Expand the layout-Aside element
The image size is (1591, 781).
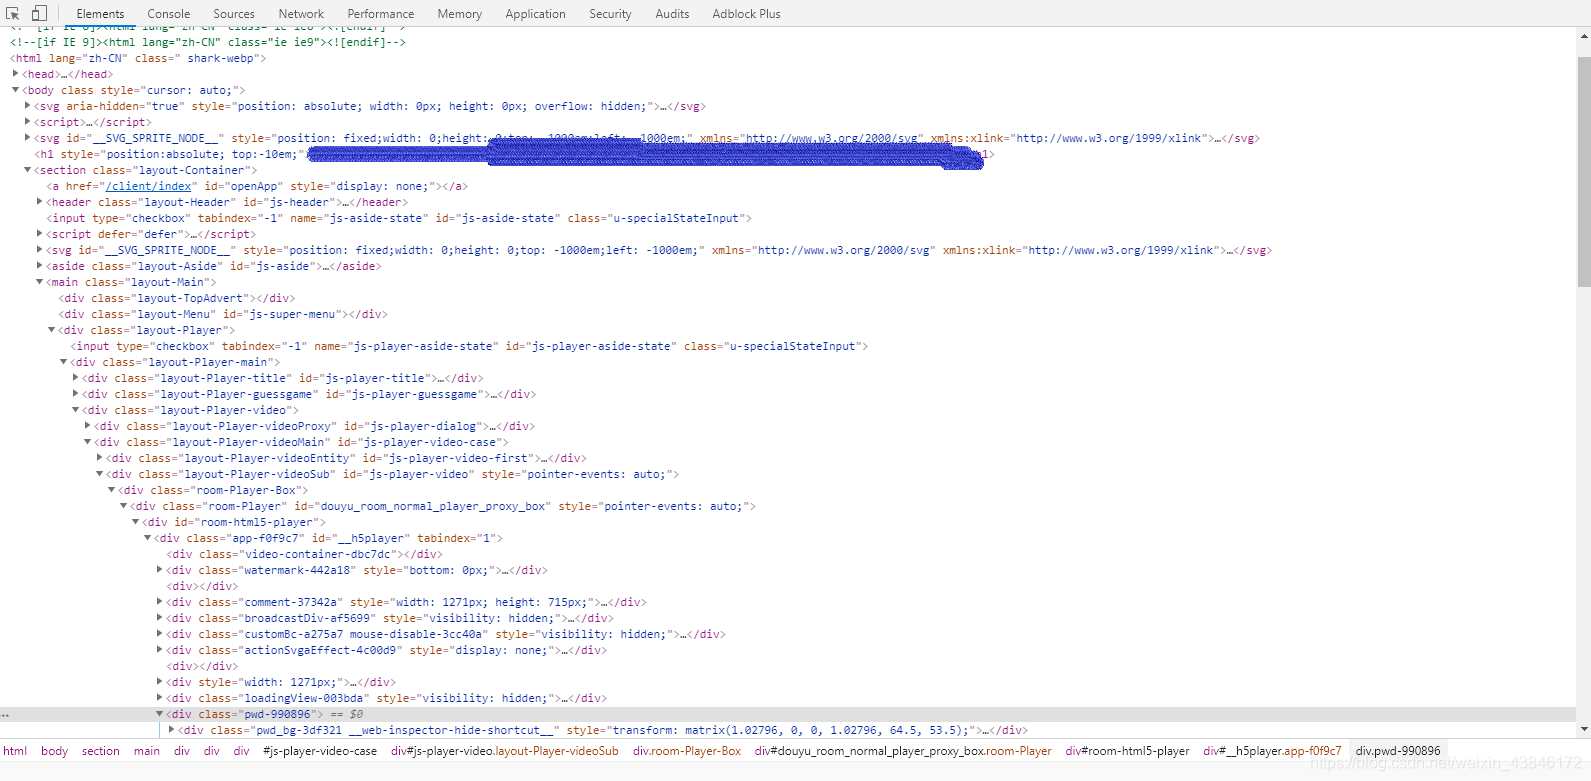(x=39, y=266)
